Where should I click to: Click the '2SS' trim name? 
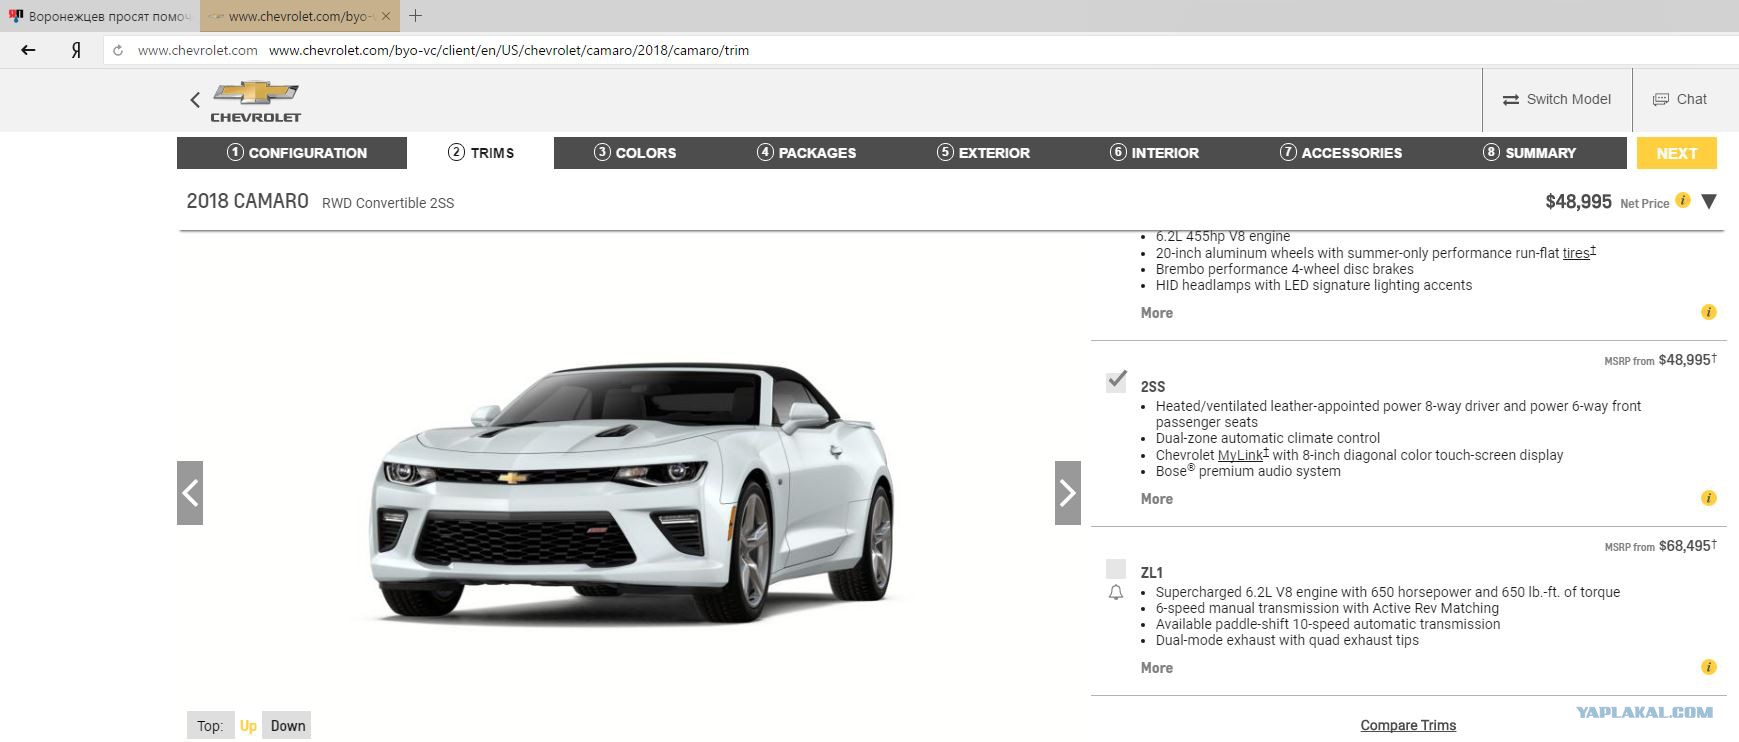pos(1153,387)
